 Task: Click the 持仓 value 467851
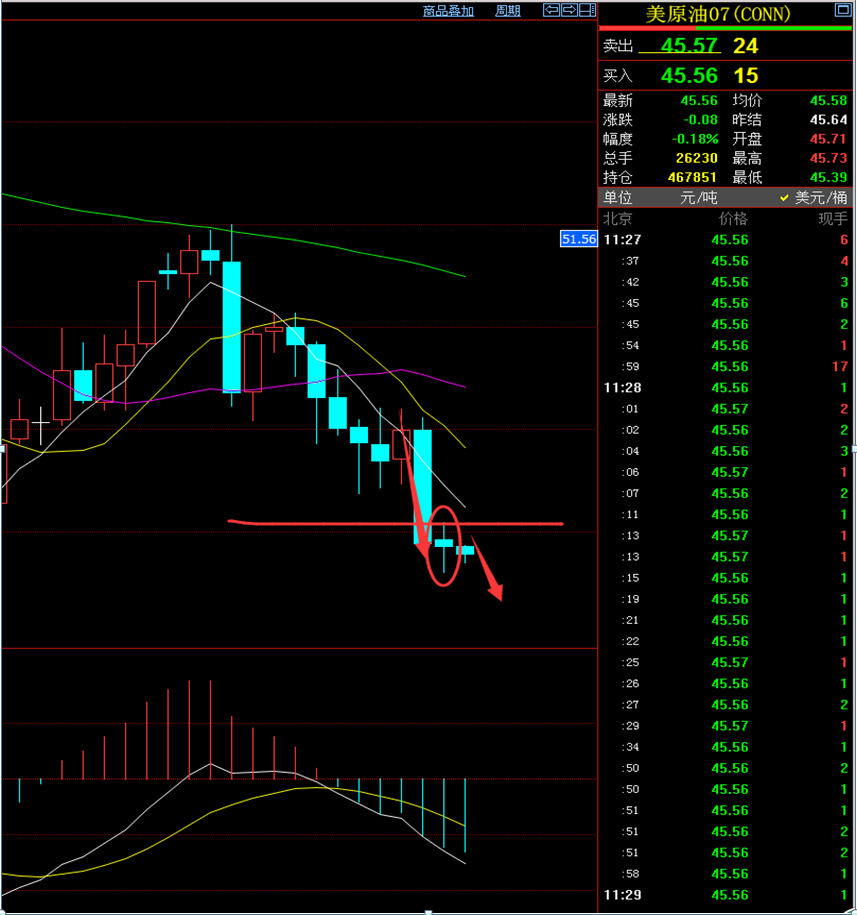tap(692, 177)
